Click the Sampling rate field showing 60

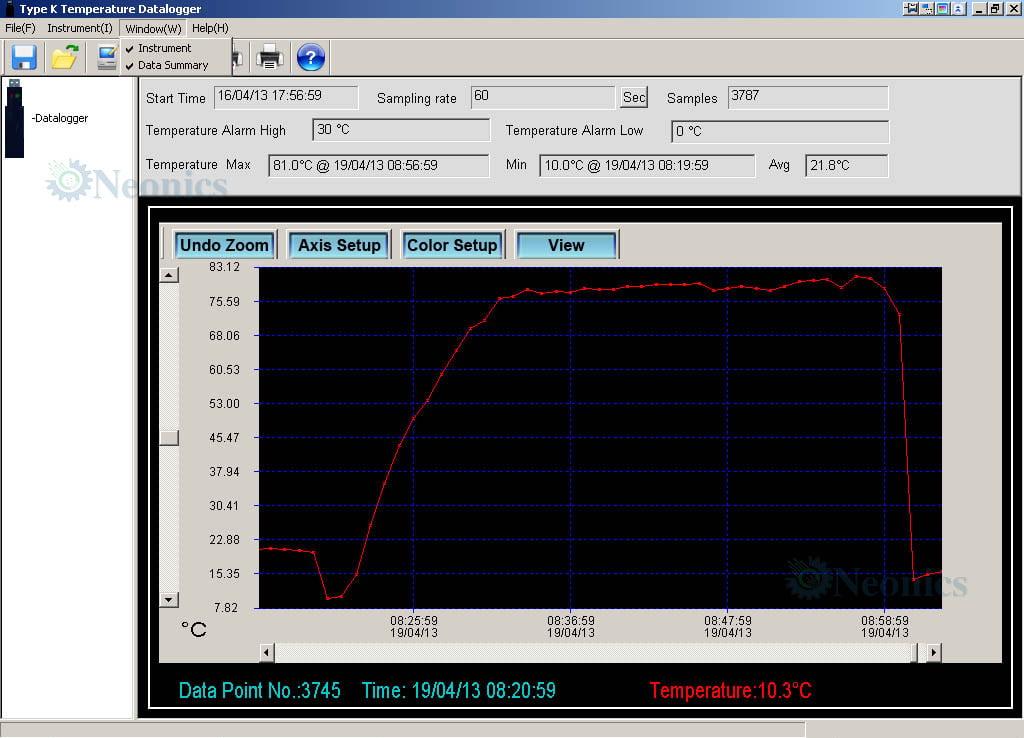(x=543, y=97)
